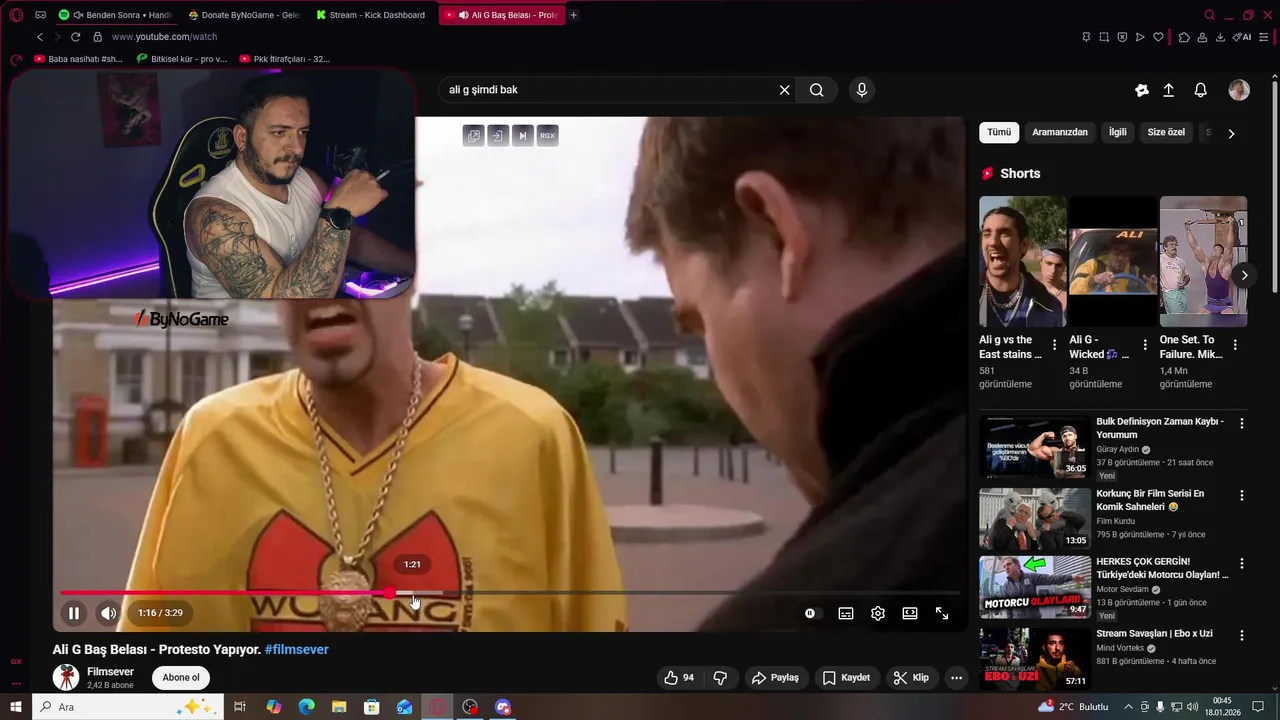Click the YouTube search magnifier button
The height and width of the screenshot is (720, 1280).
(817, 90)
